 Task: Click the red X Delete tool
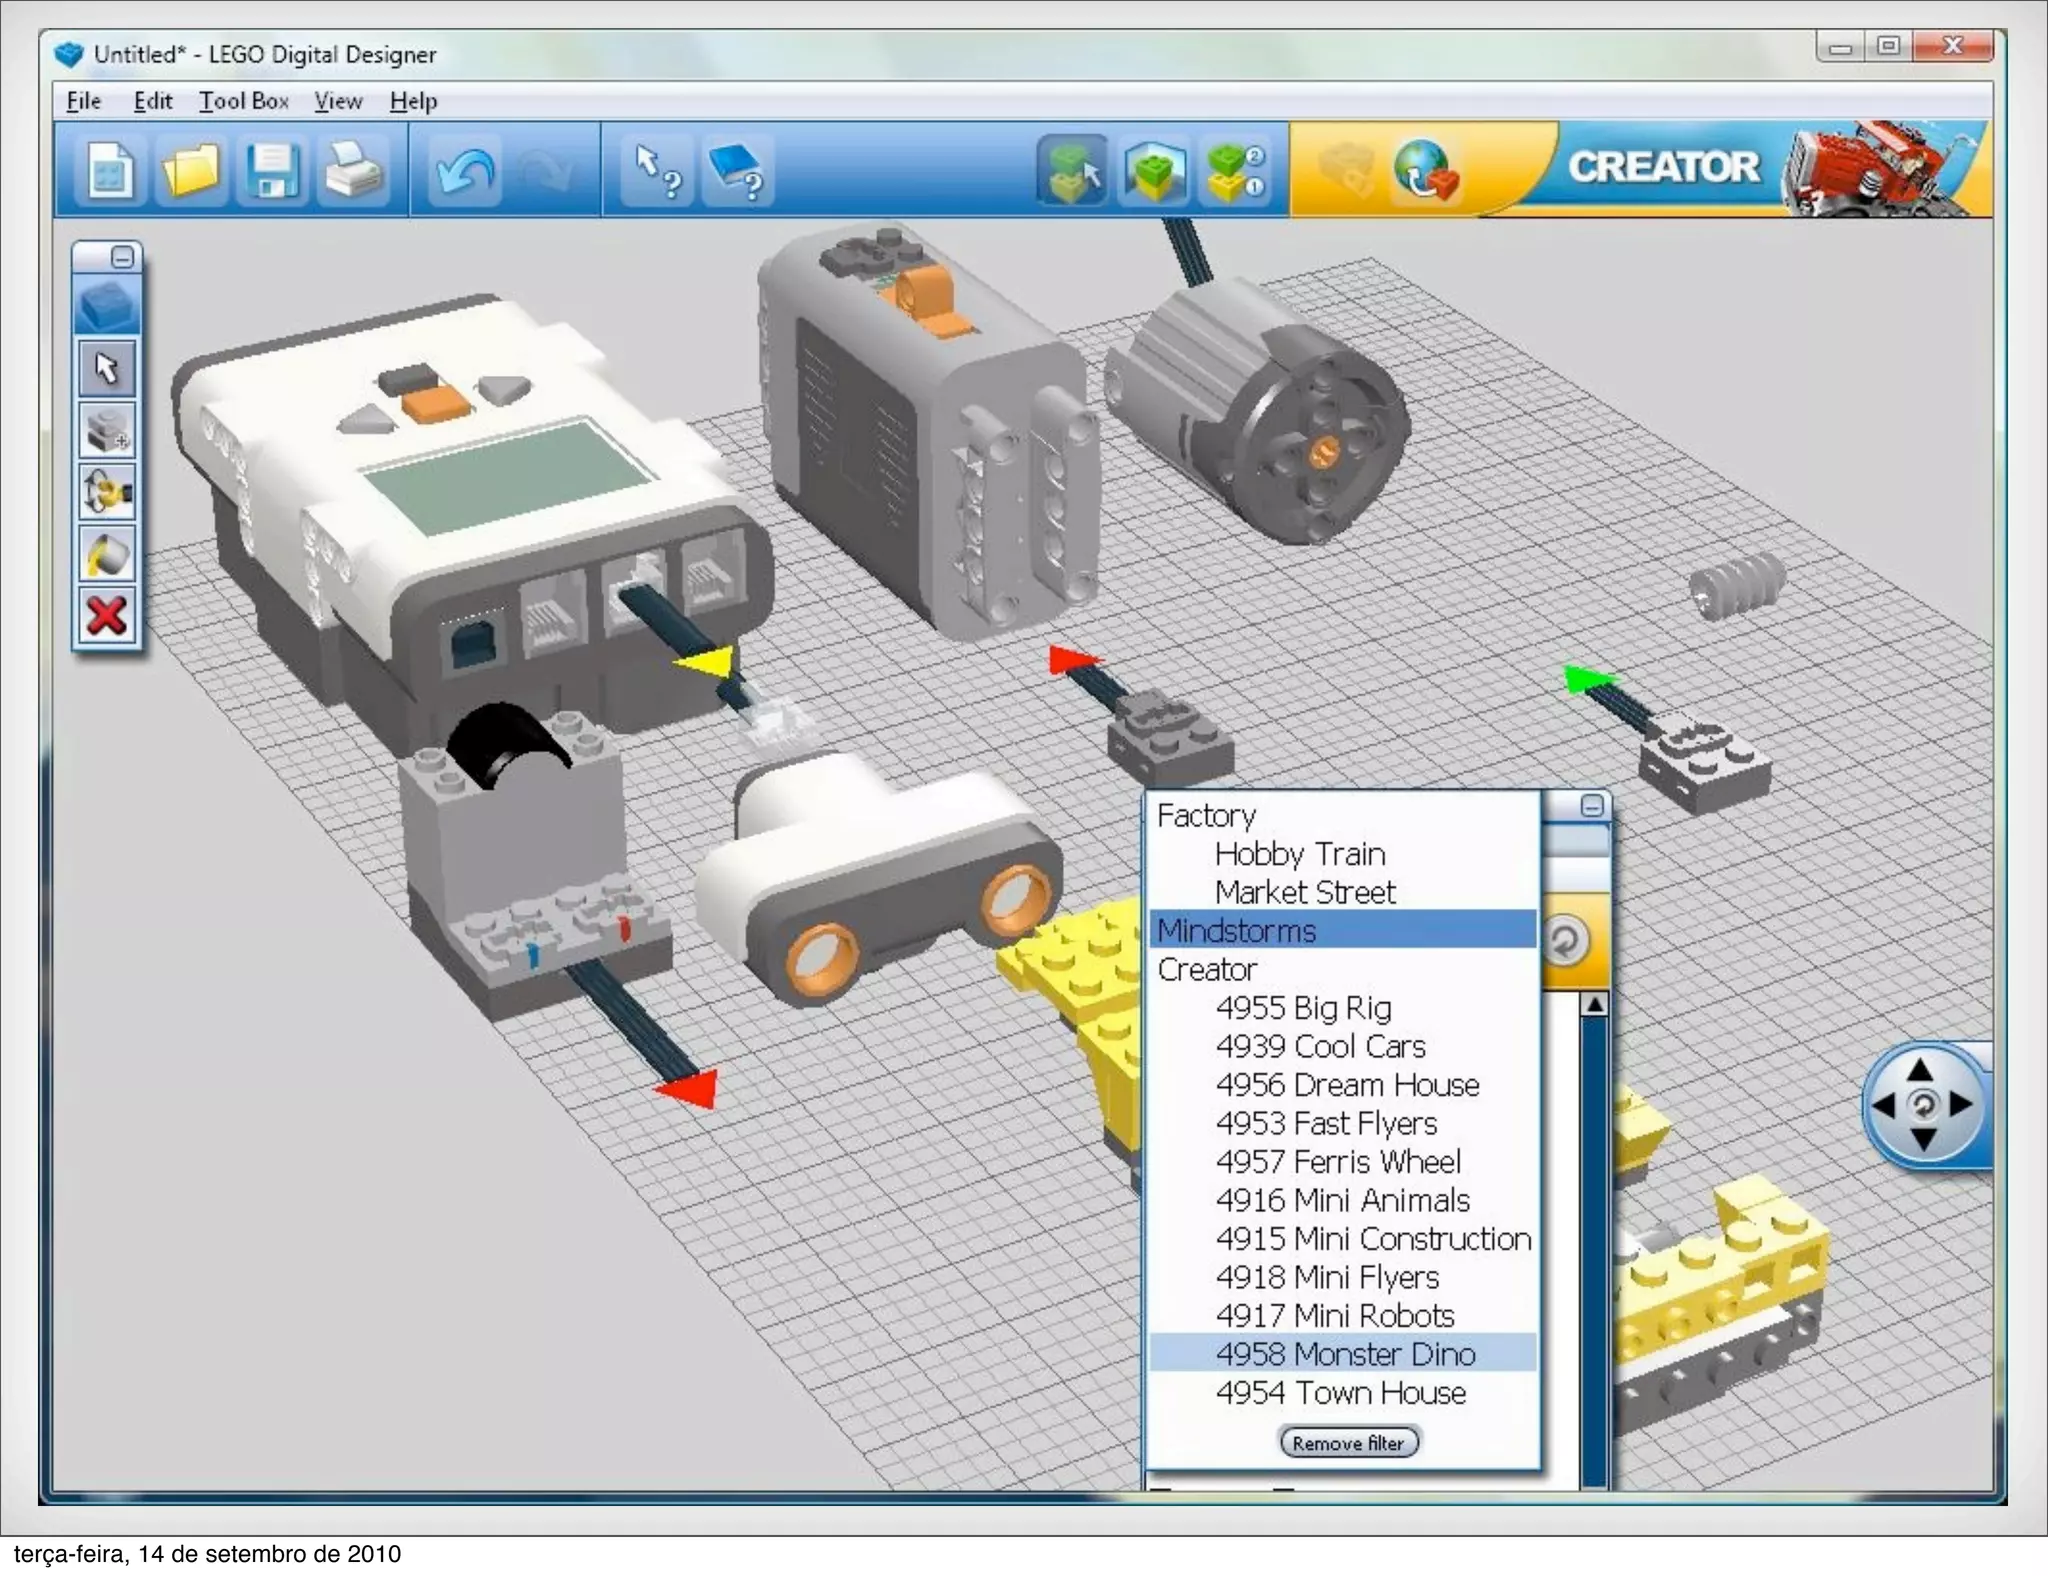pyautogui.click(x=107, y=616)
